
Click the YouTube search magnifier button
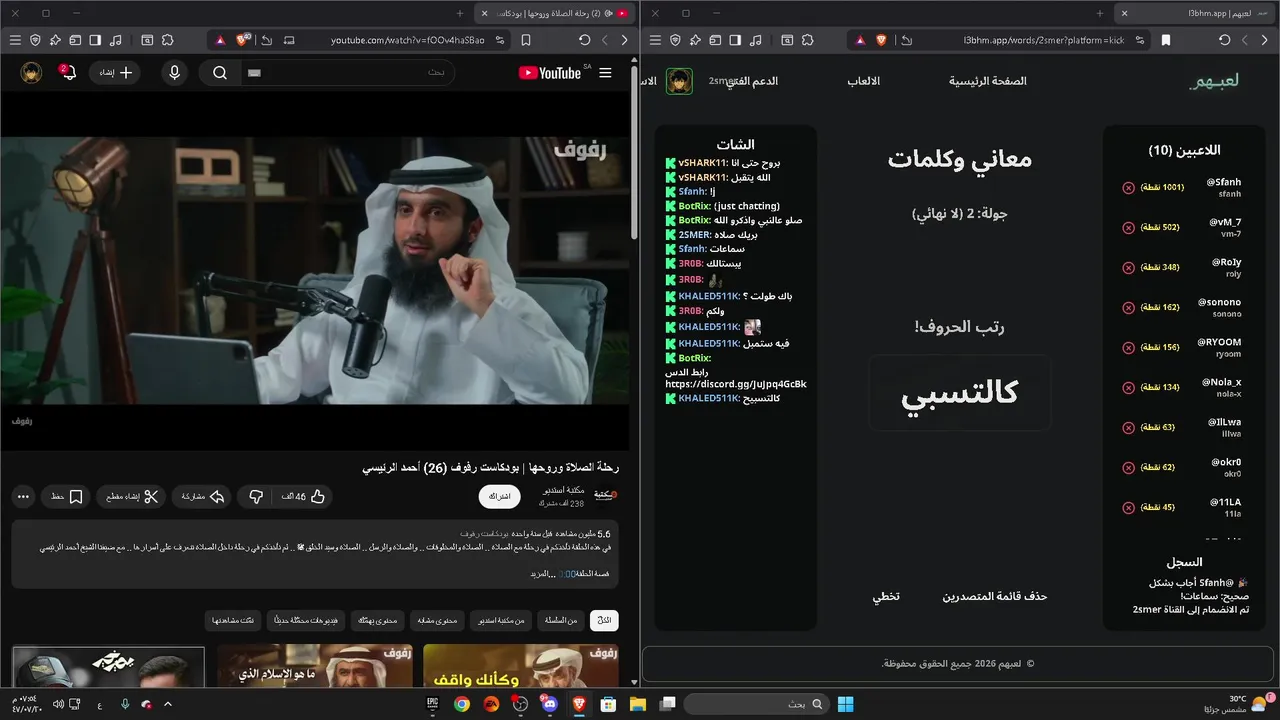(x=220, y=73)
